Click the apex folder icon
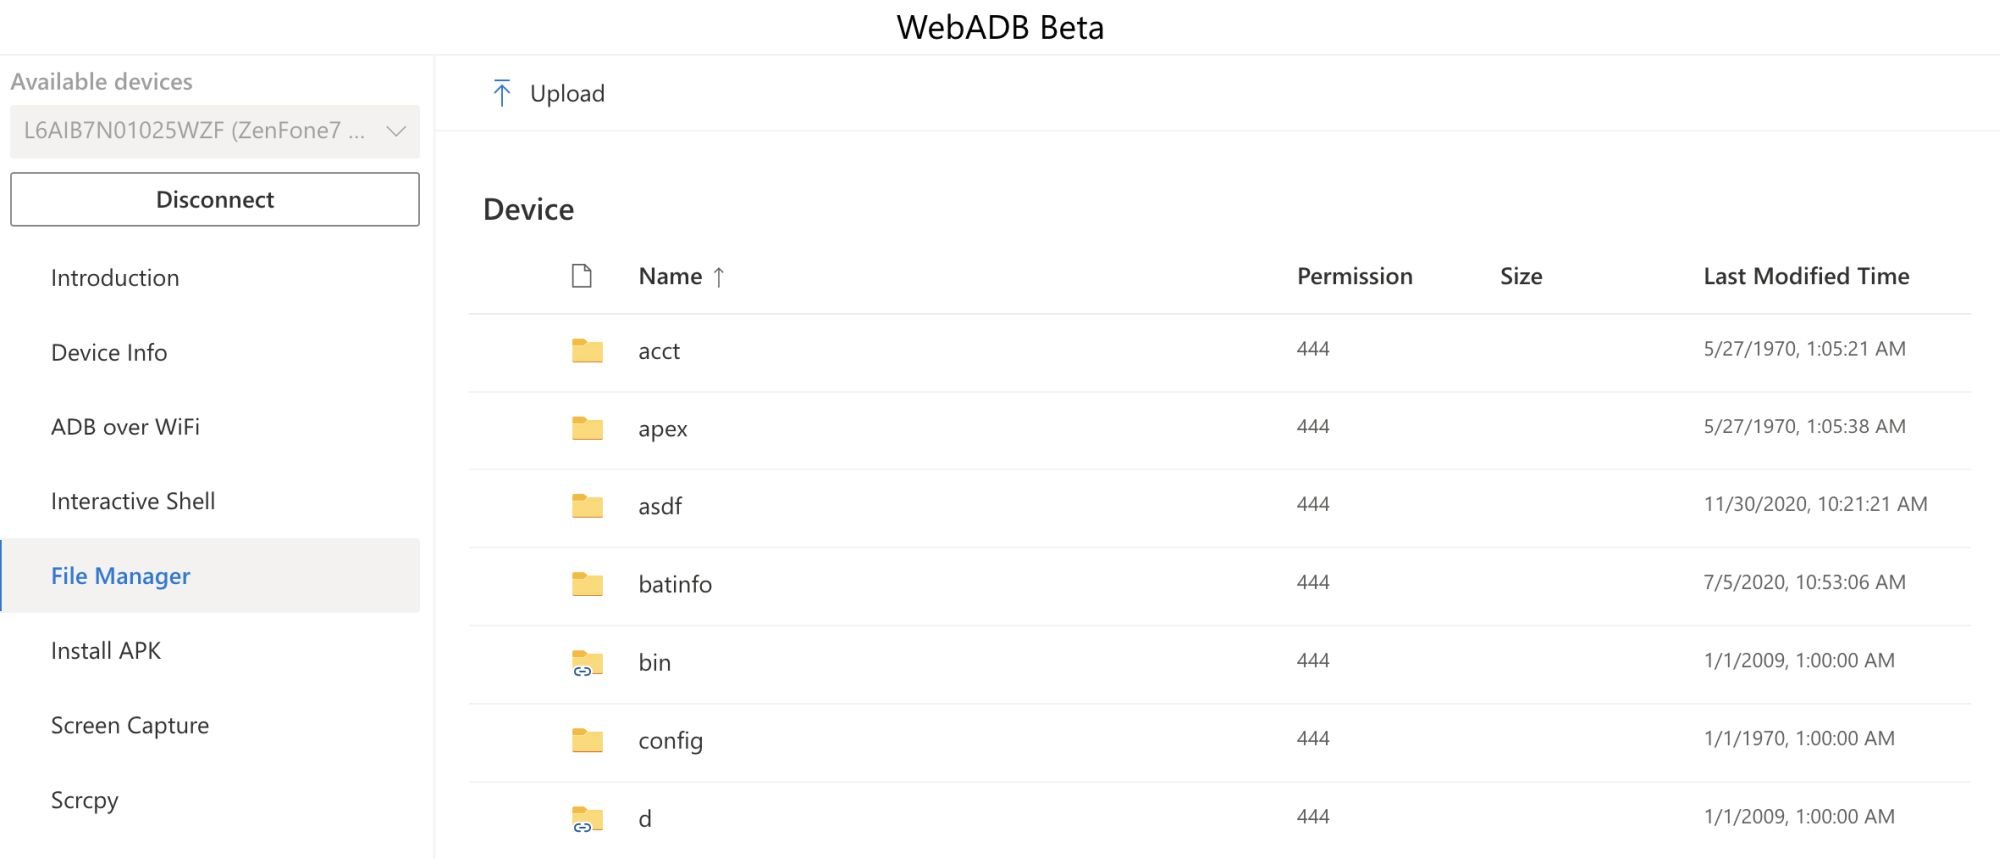2000x859 pixels. coord(587,428)
